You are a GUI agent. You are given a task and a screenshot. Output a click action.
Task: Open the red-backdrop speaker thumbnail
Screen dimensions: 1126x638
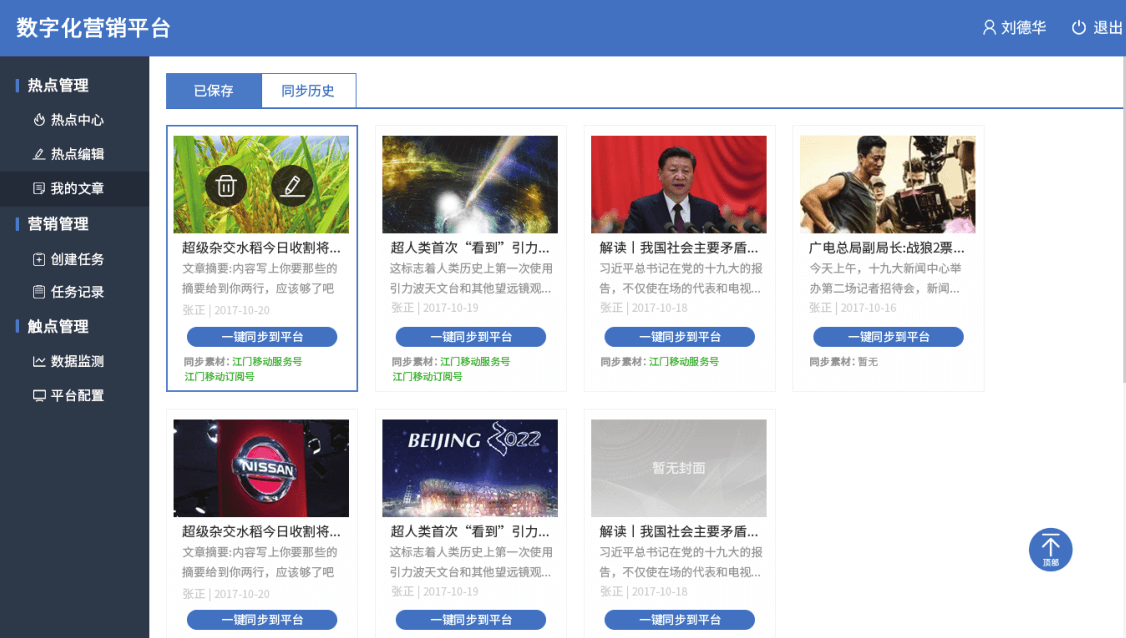[679, 185]
